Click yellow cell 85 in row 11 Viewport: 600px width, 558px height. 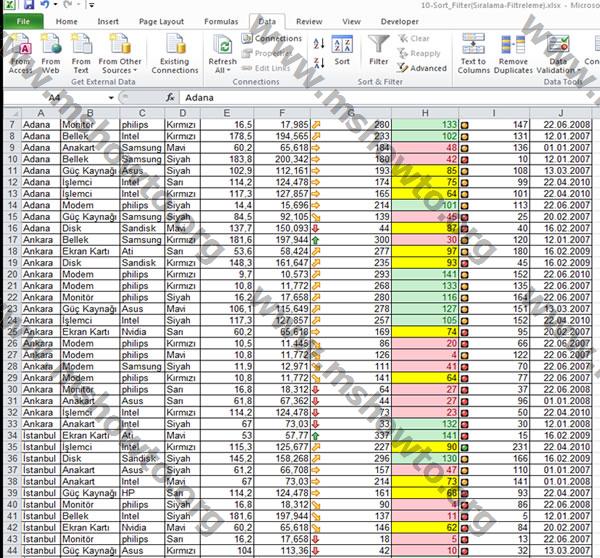coord(425,171)
